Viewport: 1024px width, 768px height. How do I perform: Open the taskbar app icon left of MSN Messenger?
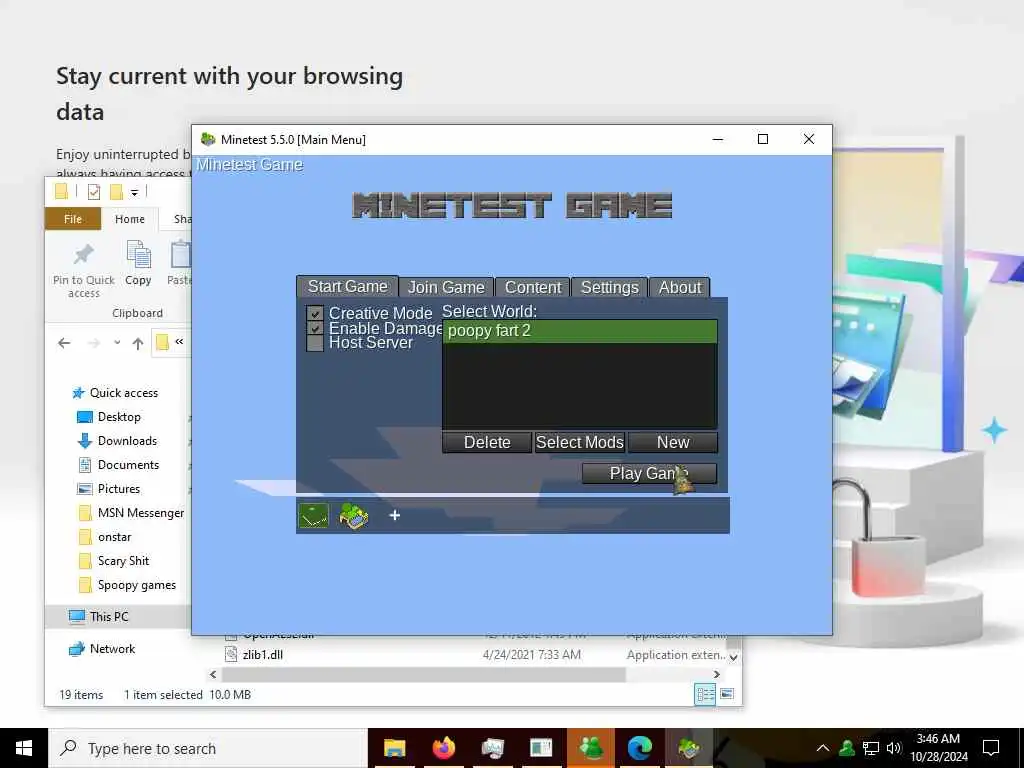coord(541,748)
